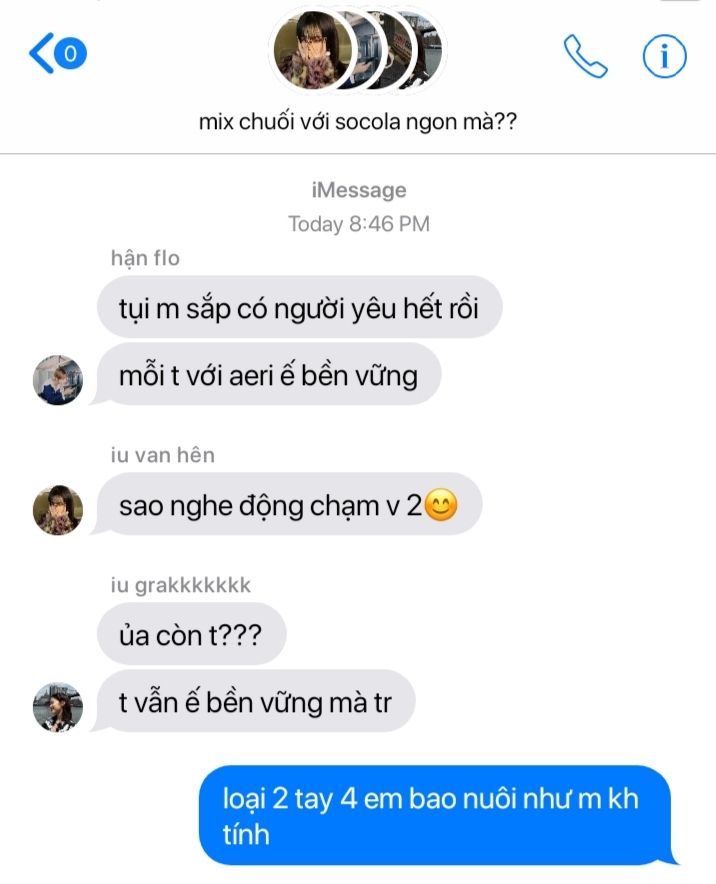The height and width of the screenshot is (884, 716).
Task: Tap the smiling emoji in the message
Action: coord(441,505)
